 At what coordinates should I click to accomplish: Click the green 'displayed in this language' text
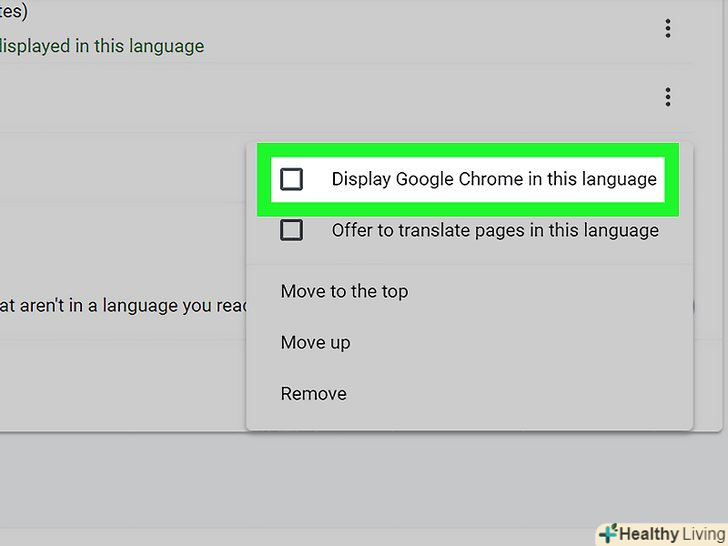click(102, 46)
